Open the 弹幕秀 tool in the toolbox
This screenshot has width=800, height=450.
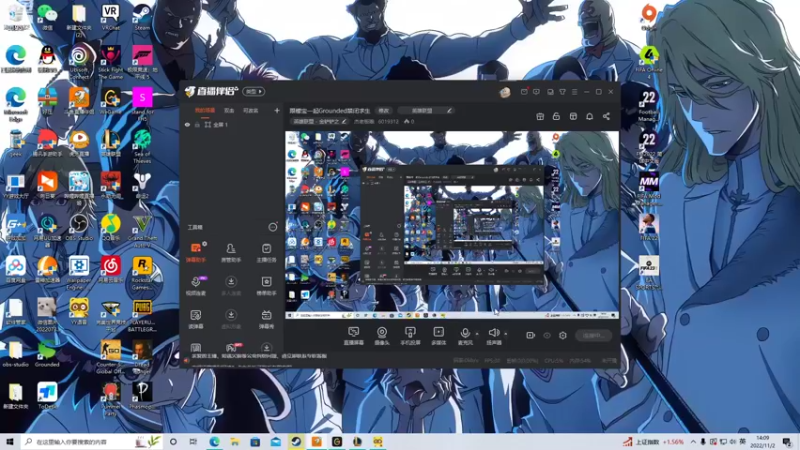(266, 319)
